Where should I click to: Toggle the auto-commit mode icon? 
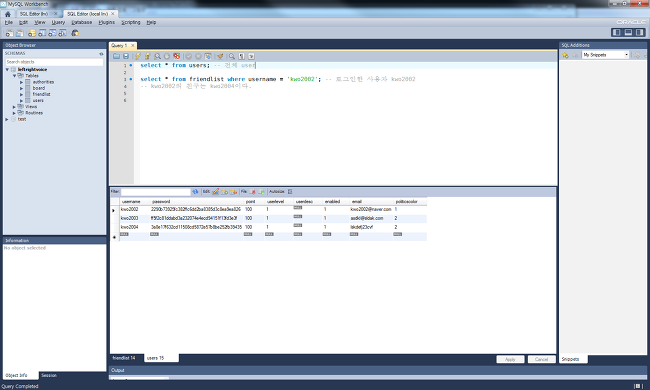[208, 56]
